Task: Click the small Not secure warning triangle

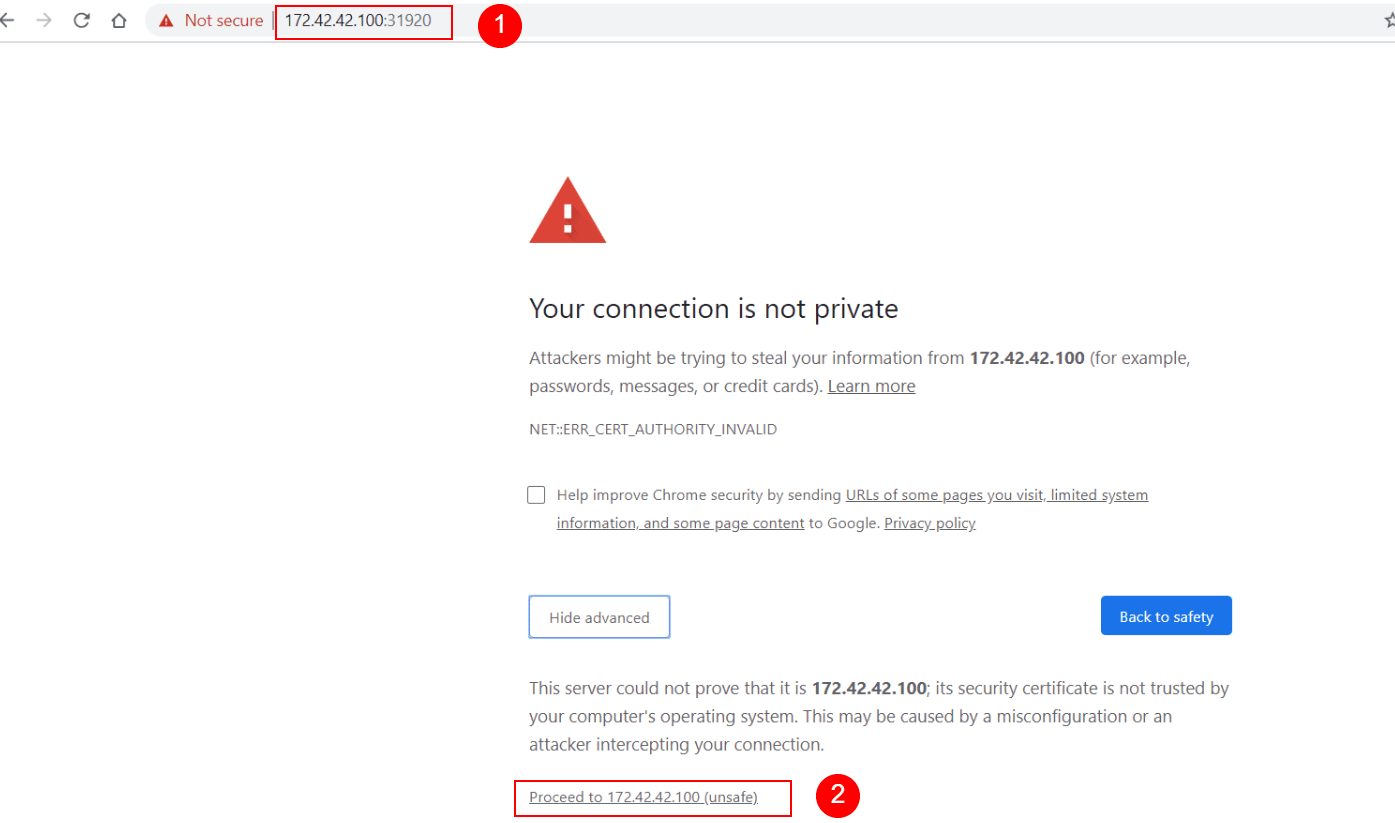Action: tap(166, 21)
